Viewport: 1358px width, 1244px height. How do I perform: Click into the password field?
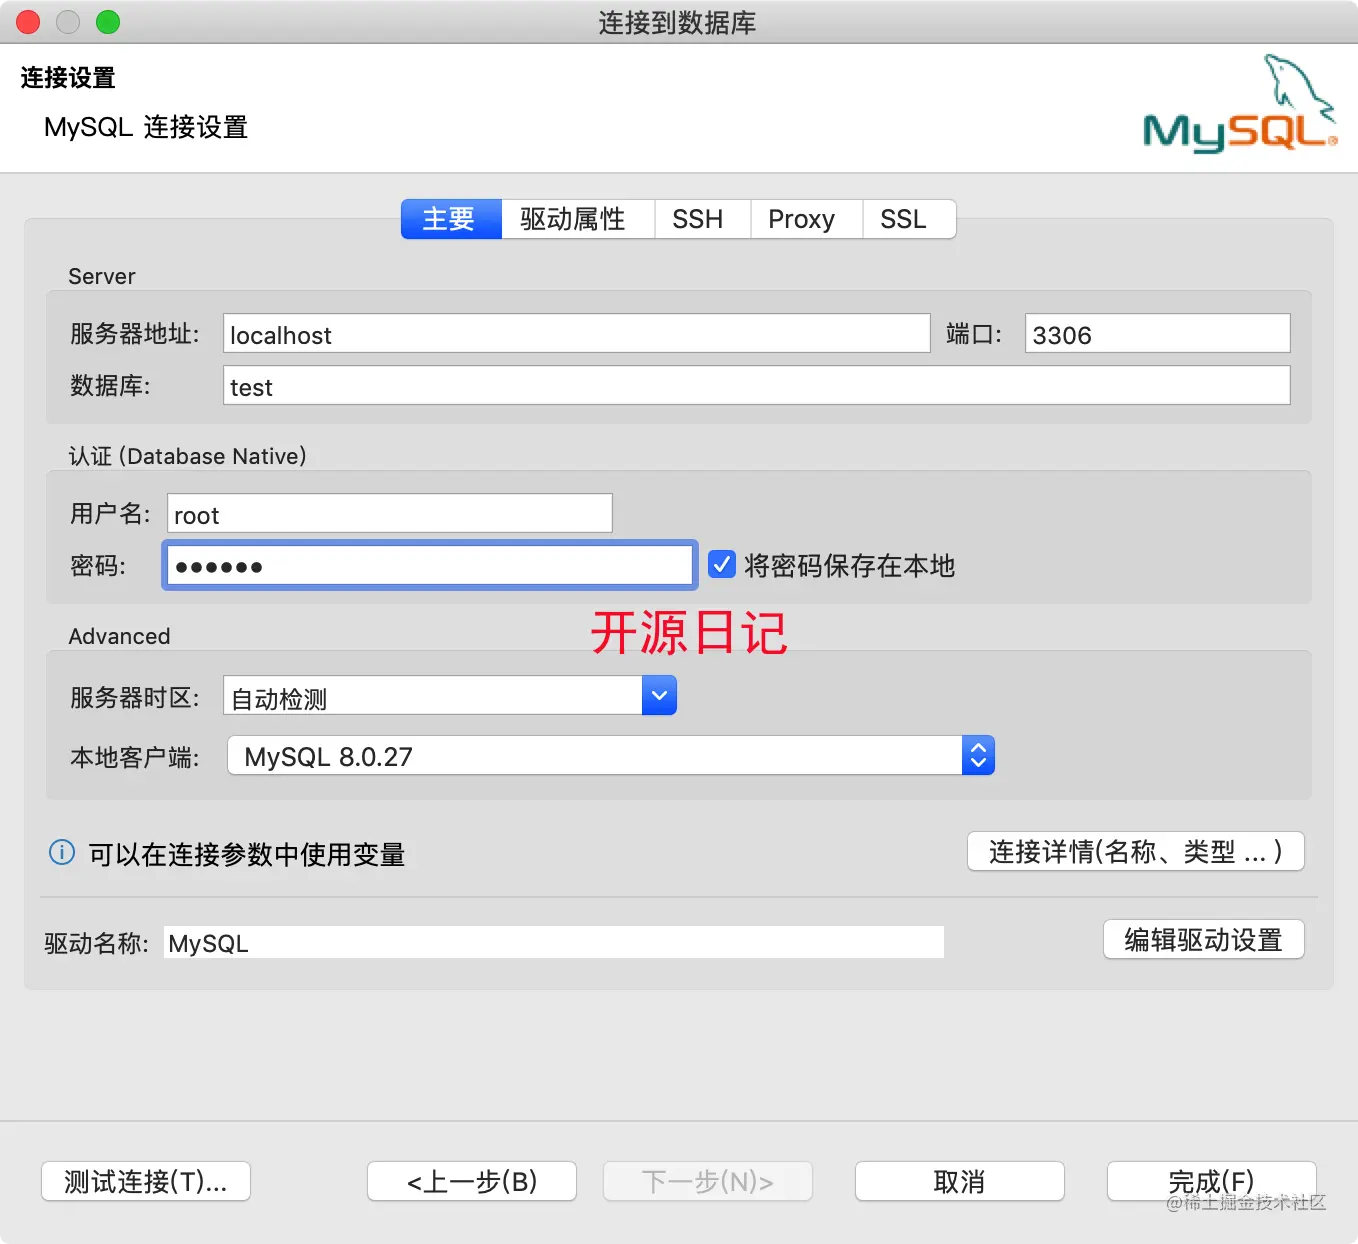(429, 565)
